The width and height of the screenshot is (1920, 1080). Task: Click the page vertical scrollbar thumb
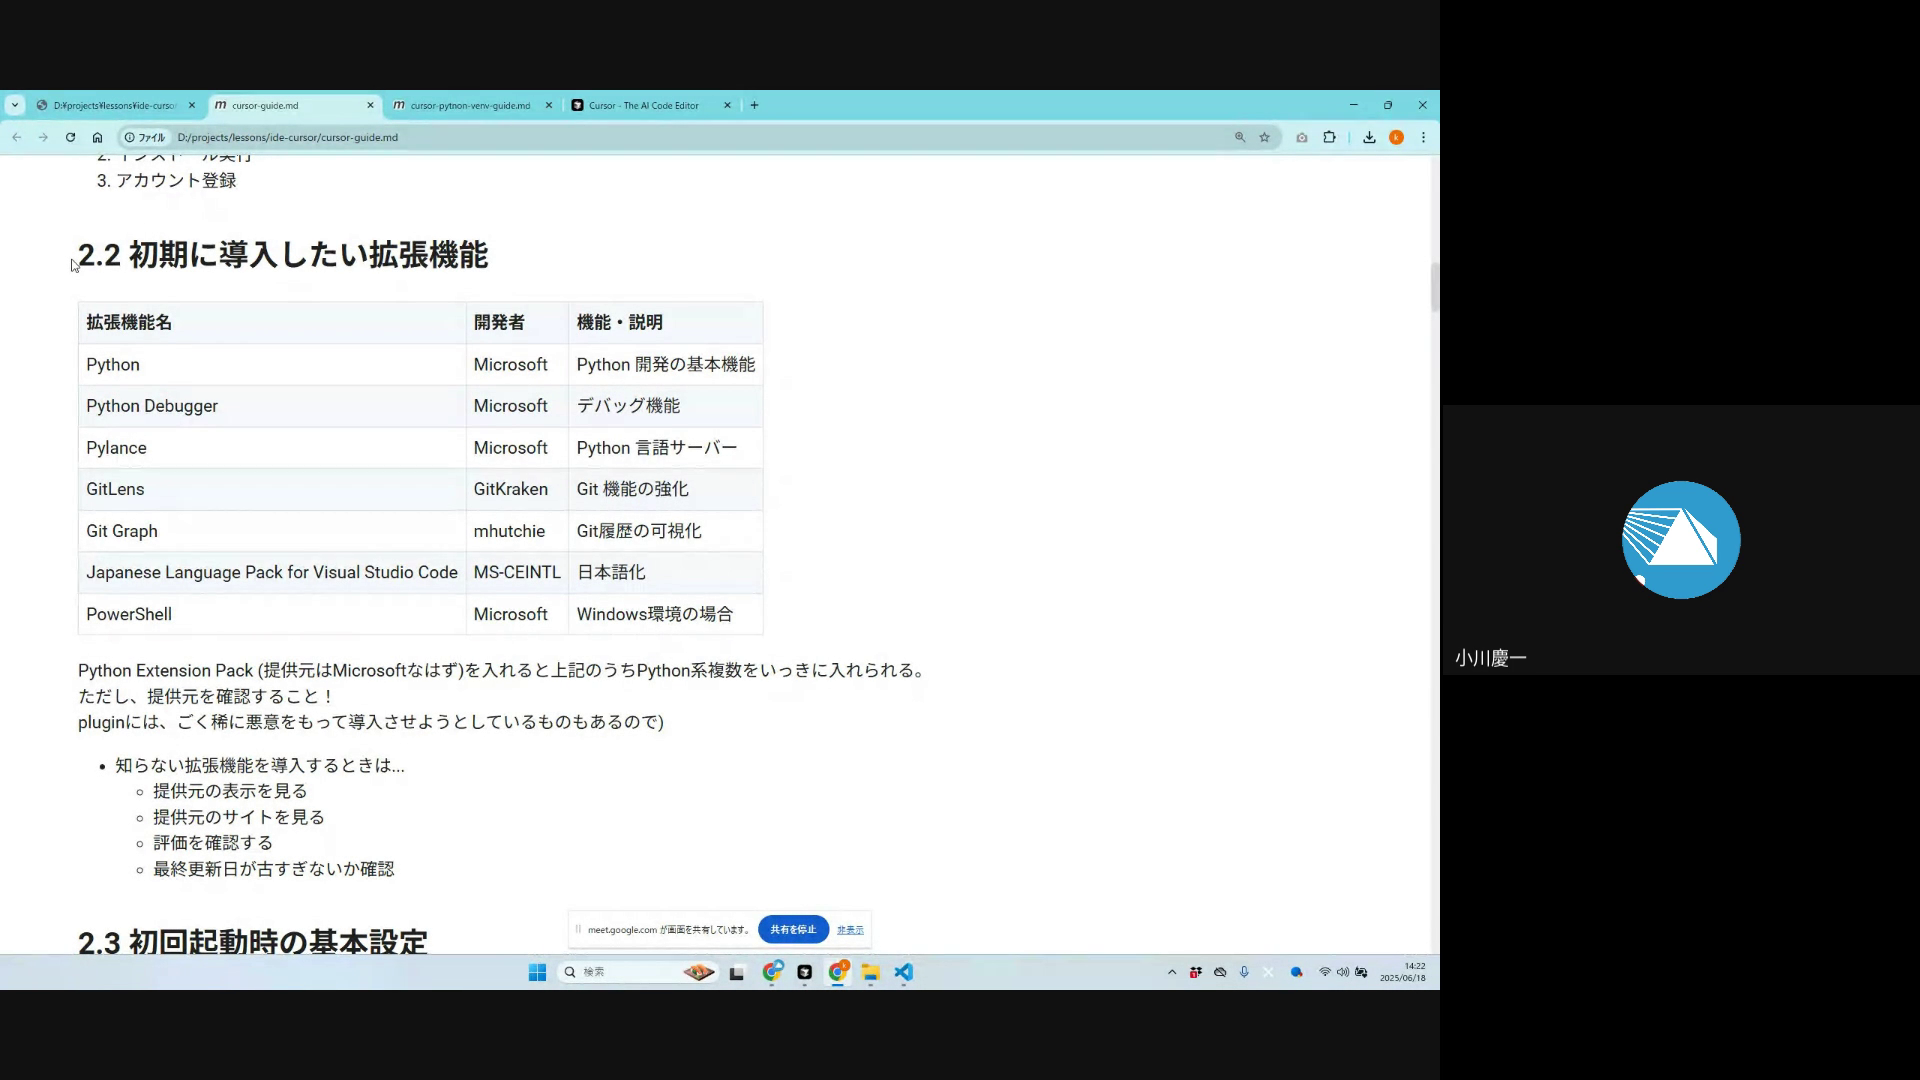pos(1434,287)
